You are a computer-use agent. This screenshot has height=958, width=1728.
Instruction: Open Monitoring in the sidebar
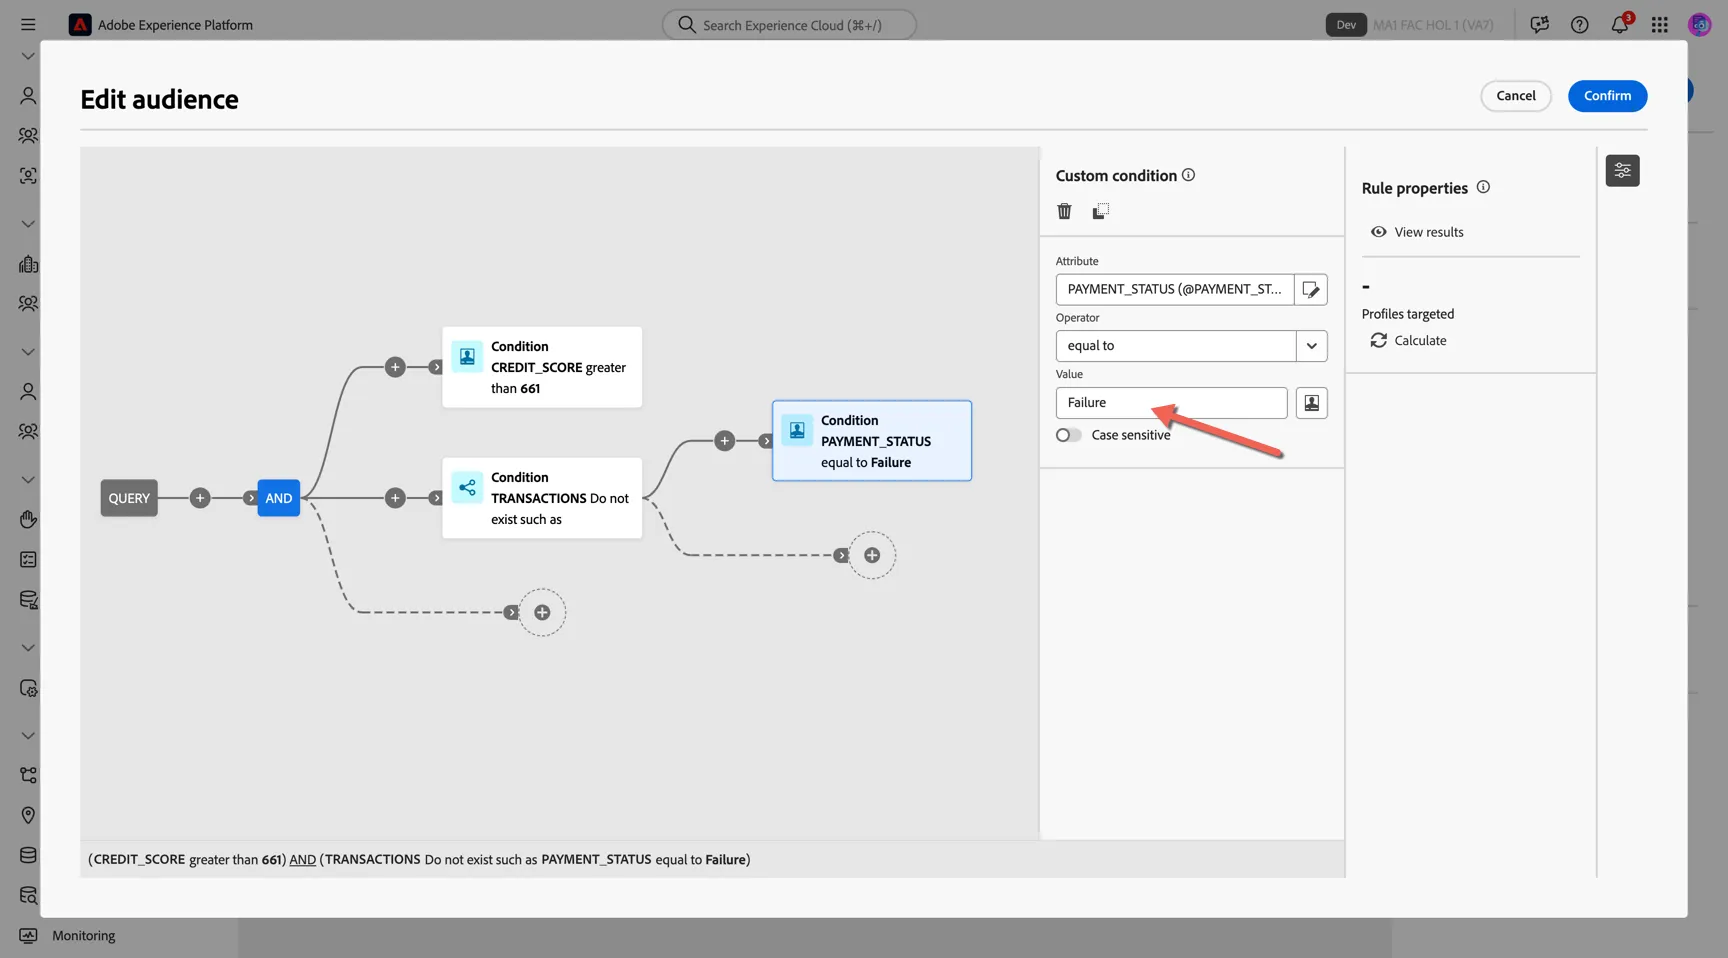click(84, 936)
